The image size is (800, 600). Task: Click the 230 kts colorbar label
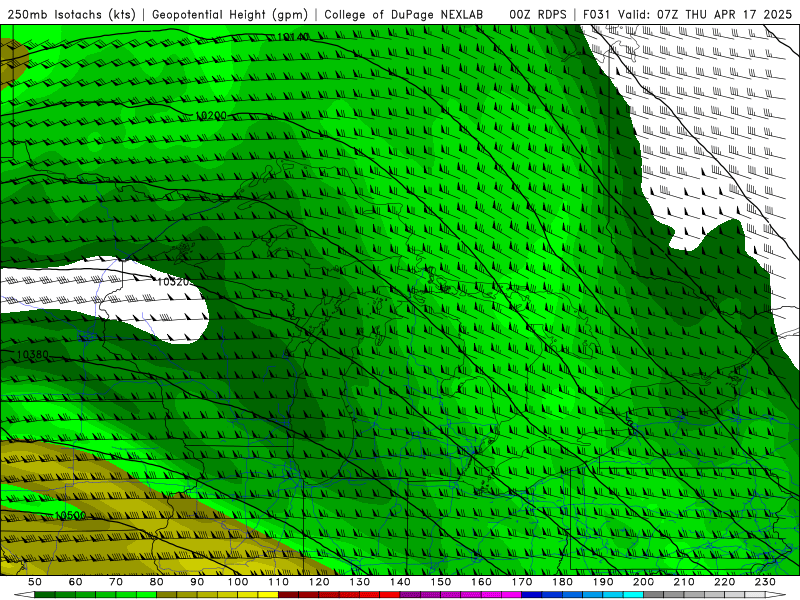pyautogui.click(x=766, y=582)
